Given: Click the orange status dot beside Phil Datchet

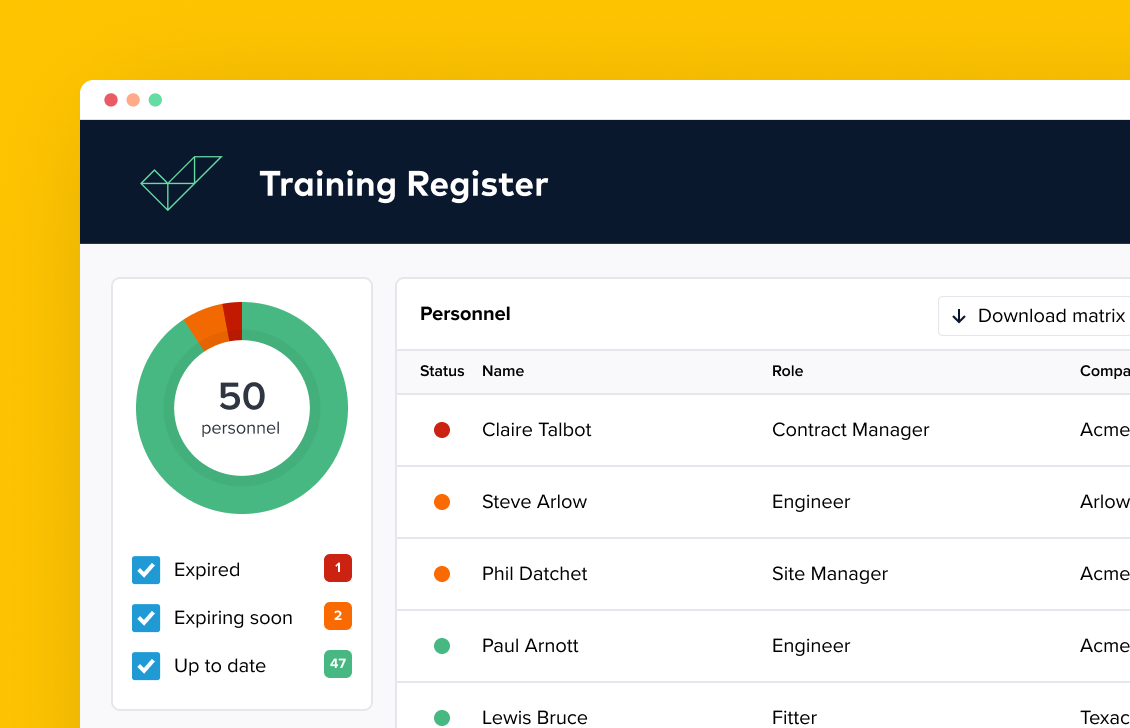Looking at the screenshot, I should click(442, 574).
